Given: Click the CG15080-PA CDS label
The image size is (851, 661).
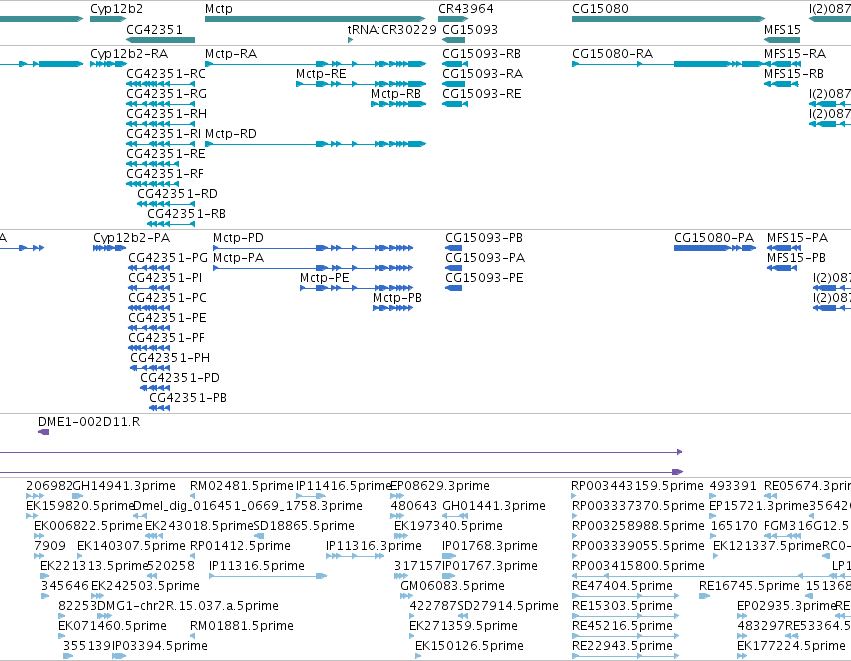Looking at the screenshot, I should [714, 238].
